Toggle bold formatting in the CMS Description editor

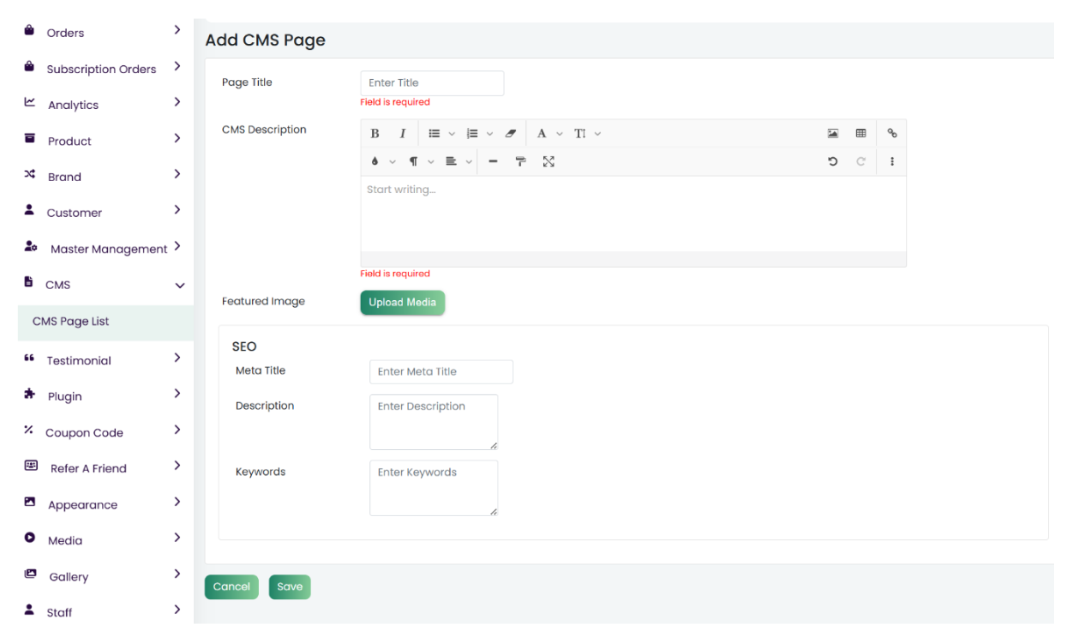[375, 134]
